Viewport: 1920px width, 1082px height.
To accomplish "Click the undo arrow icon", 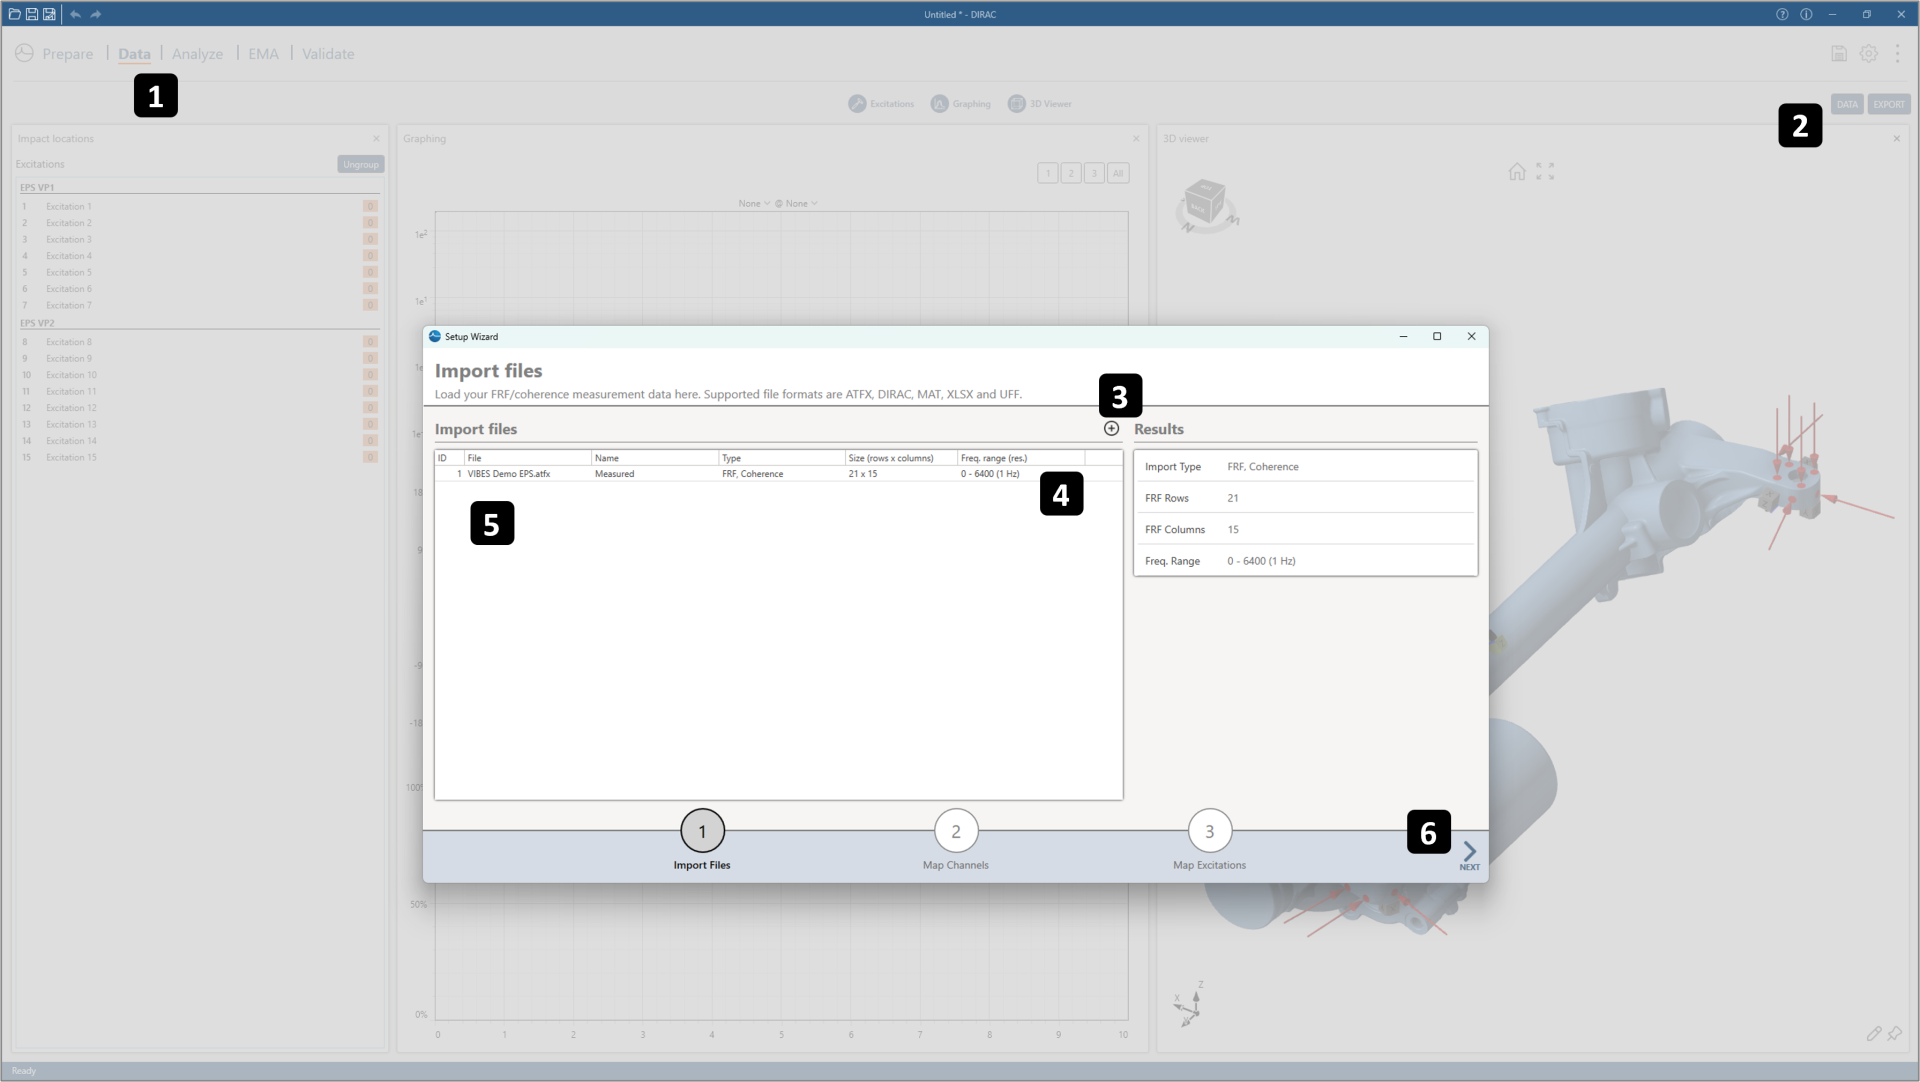I will [x=75, y=14].
